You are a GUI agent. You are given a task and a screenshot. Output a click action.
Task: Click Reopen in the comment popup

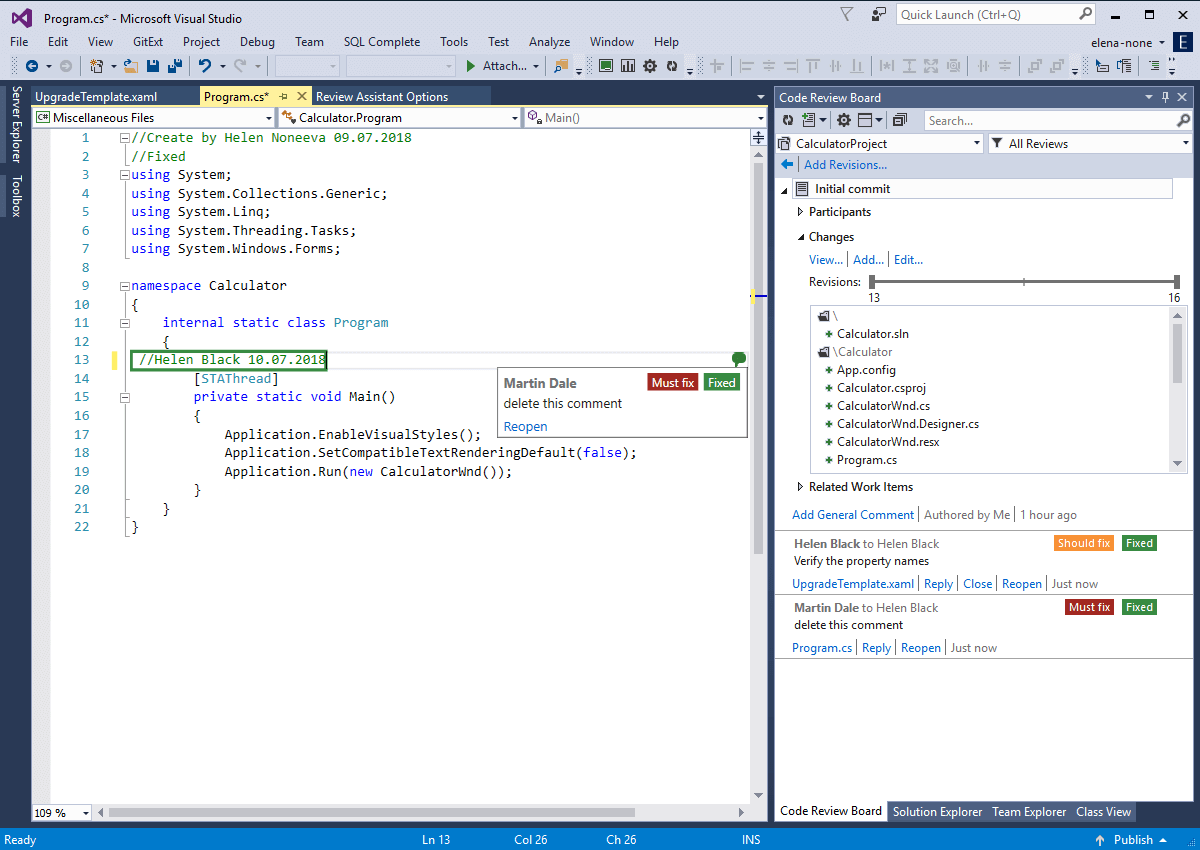click(x=525, y=427)
